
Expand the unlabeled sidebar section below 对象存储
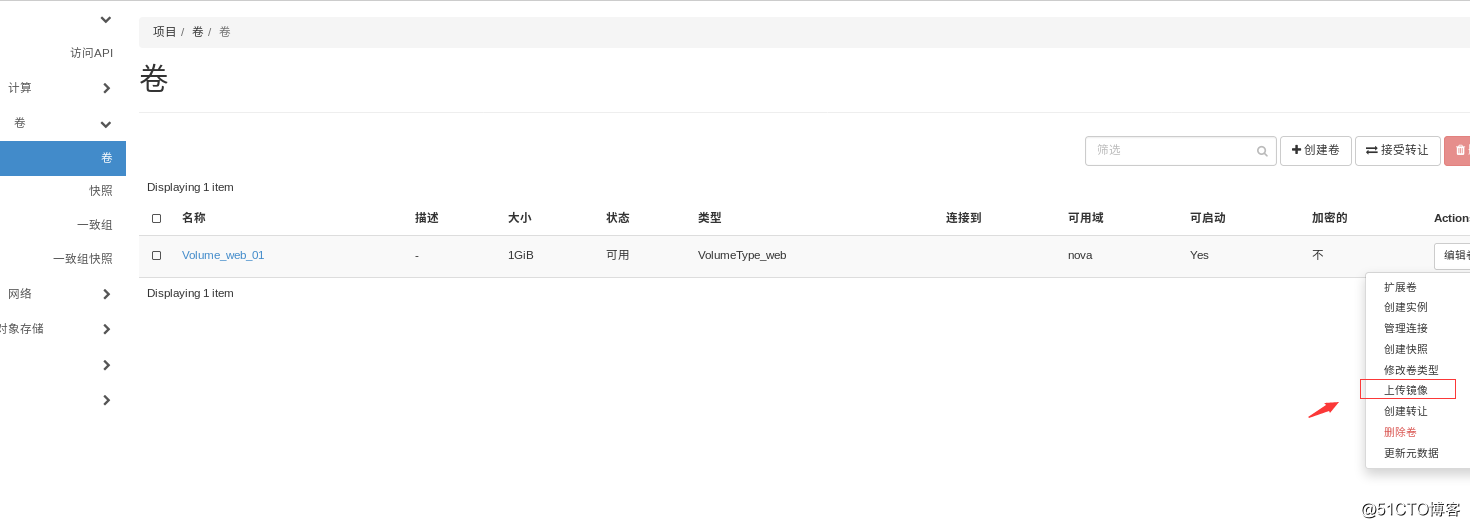[106, 365]
